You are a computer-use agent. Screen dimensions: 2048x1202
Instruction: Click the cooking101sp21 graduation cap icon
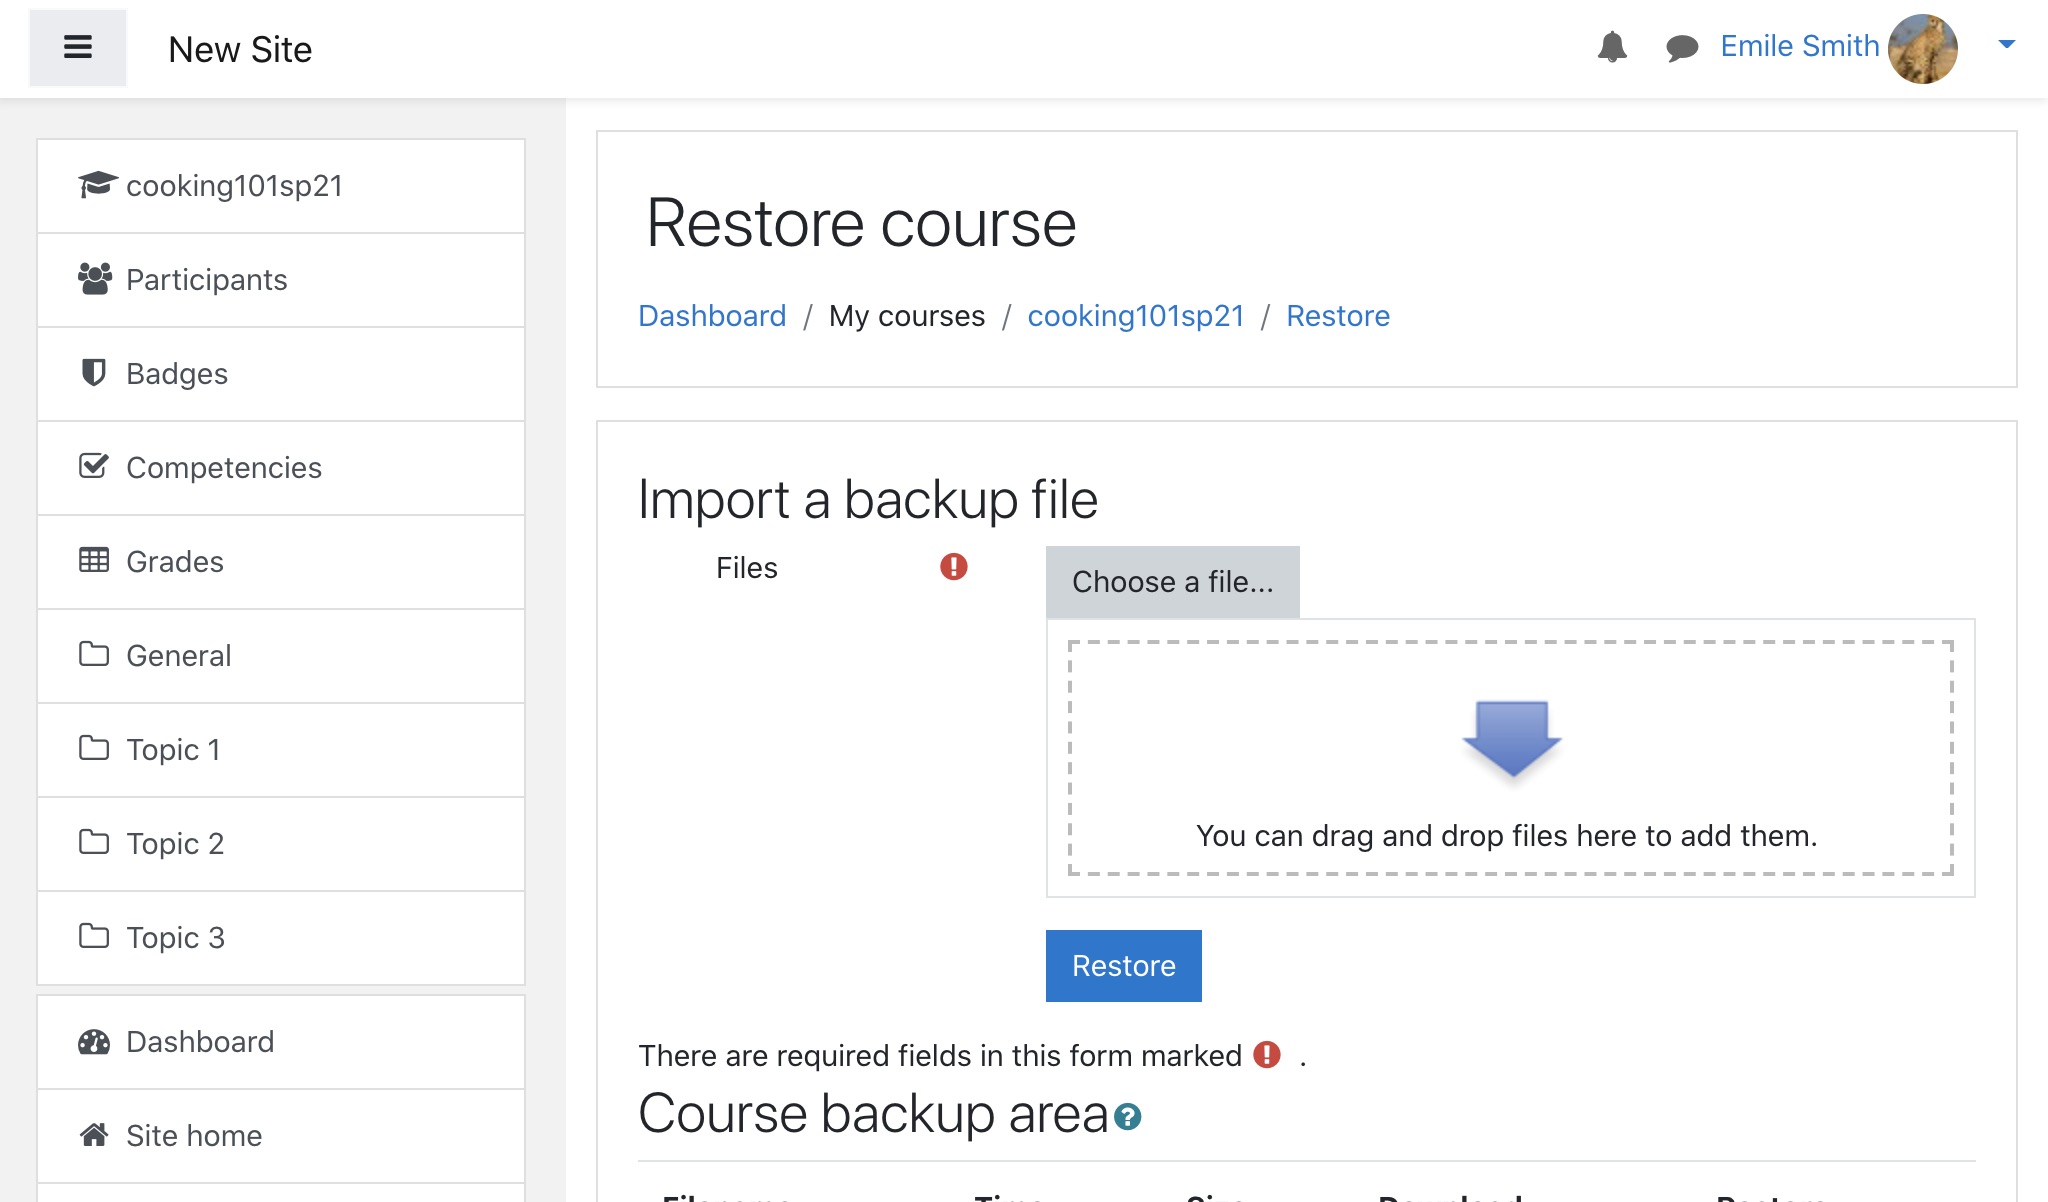coord(97,185)
